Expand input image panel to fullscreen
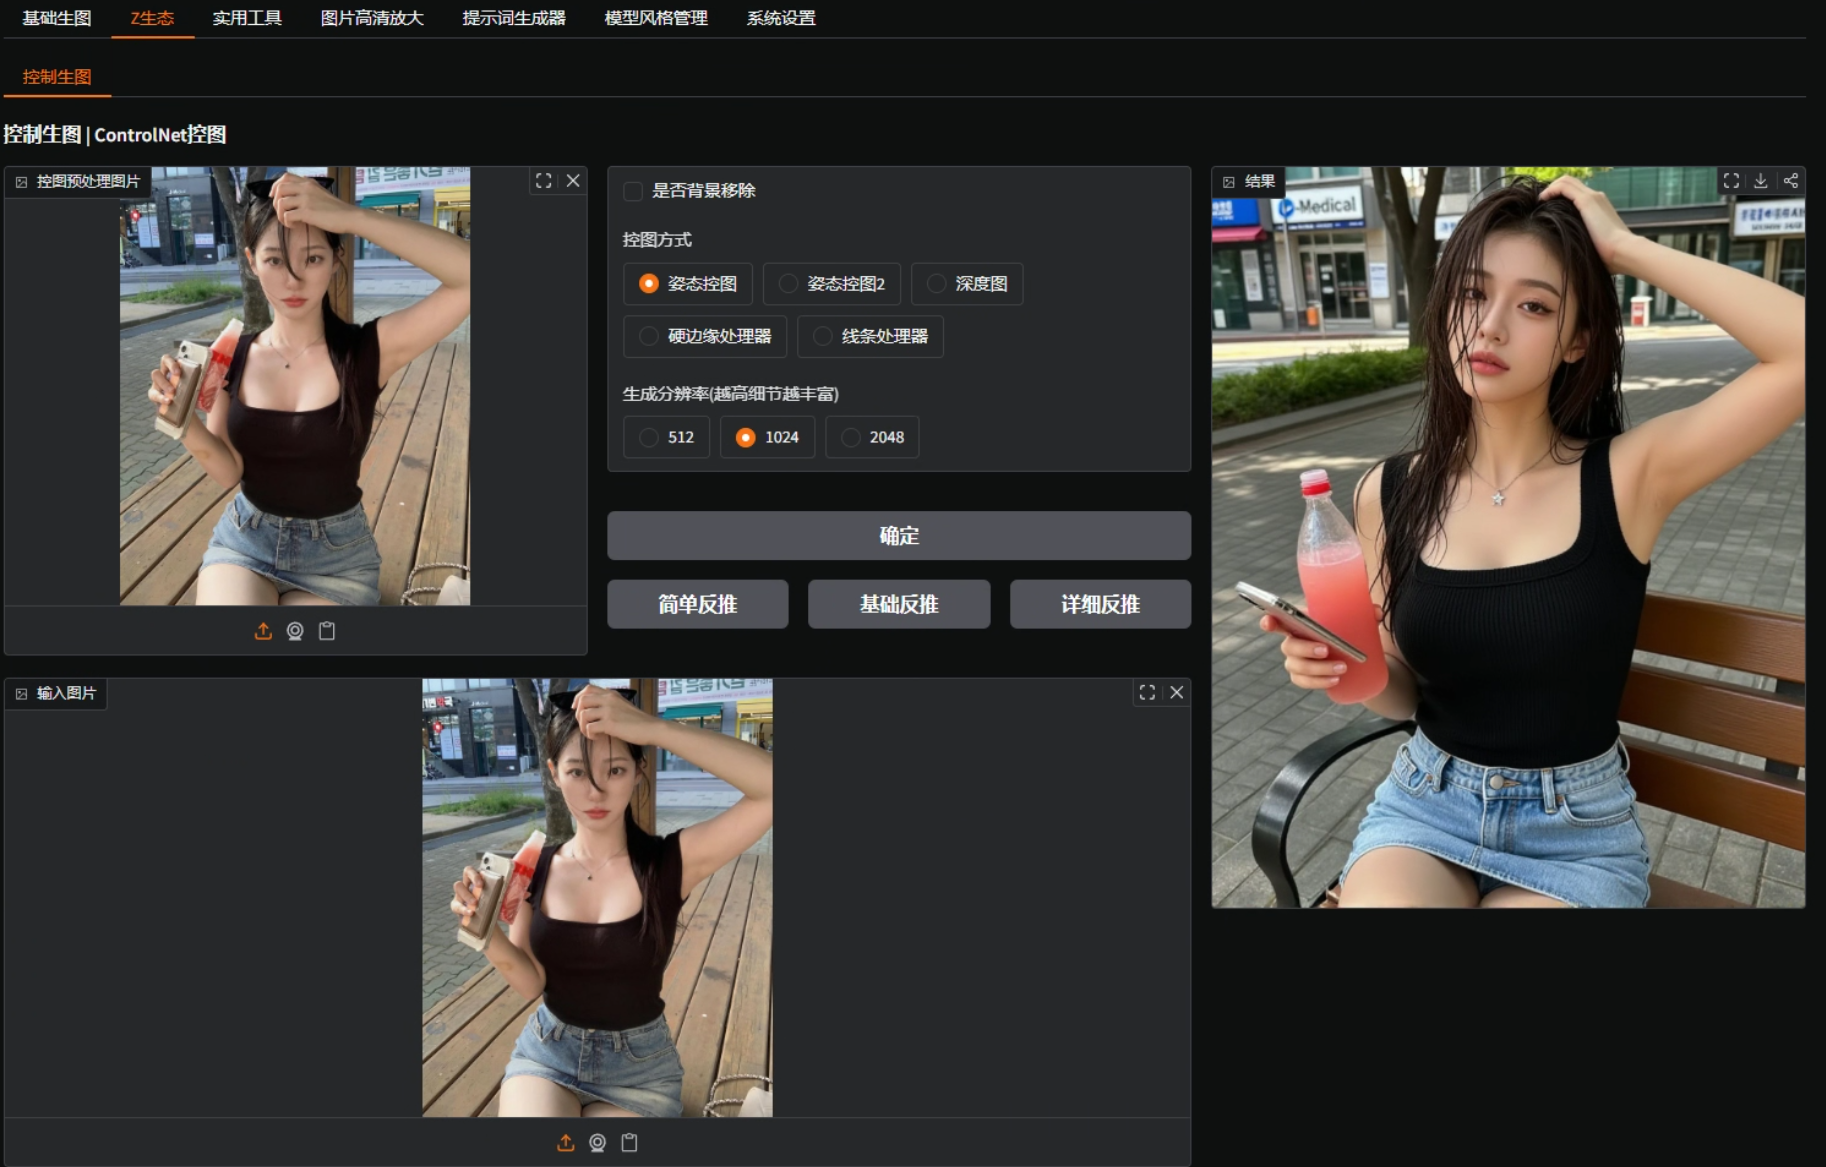 [1147, 692]
